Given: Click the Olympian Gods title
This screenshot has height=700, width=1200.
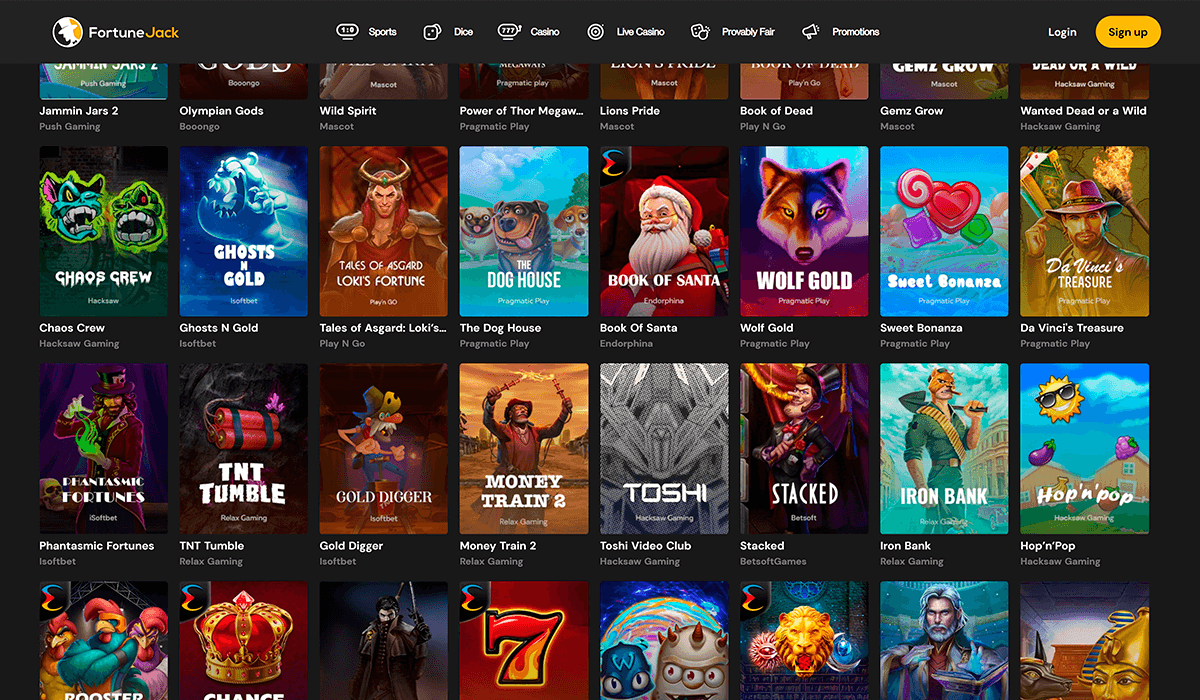Looking at the screenshot, I should (221, 111).
